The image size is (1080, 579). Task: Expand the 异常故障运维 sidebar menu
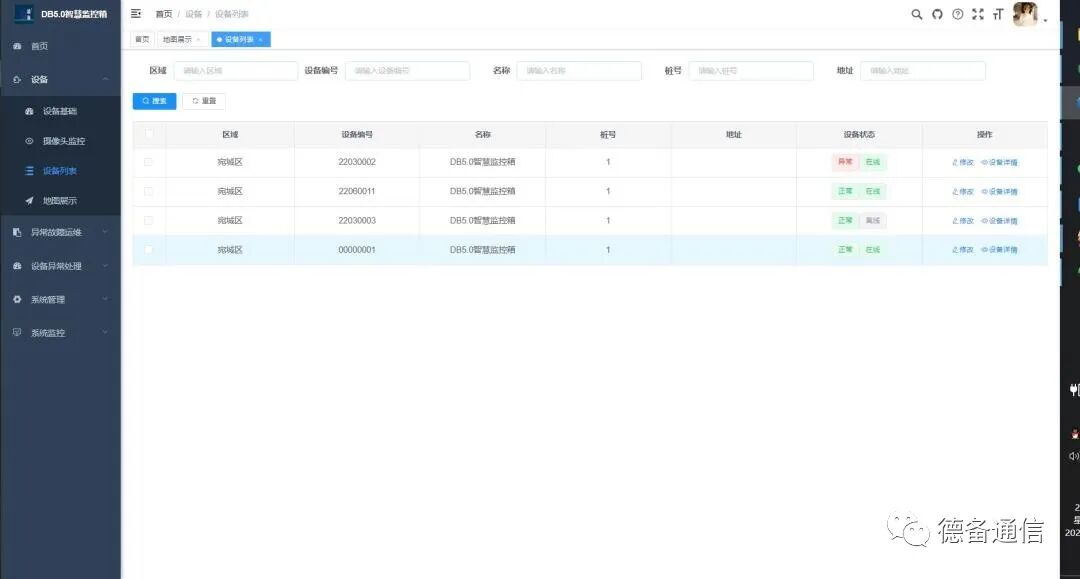coord(61,233)
